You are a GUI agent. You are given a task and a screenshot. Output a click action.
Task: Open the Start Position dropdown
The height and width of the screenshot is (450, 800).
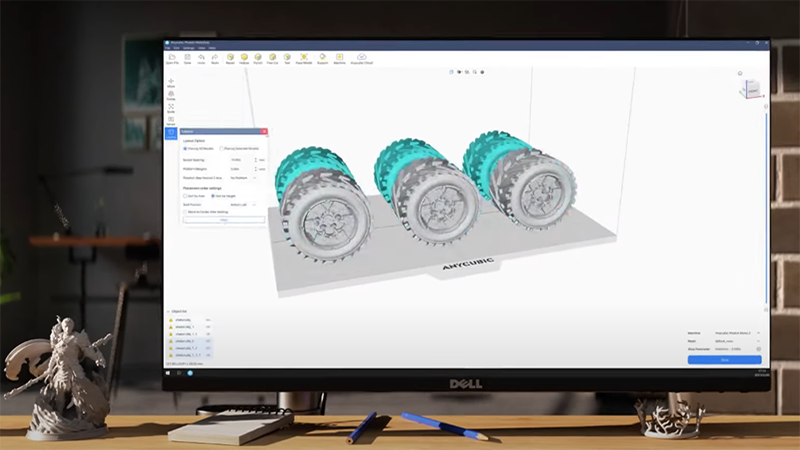click(x=244, y=204)
